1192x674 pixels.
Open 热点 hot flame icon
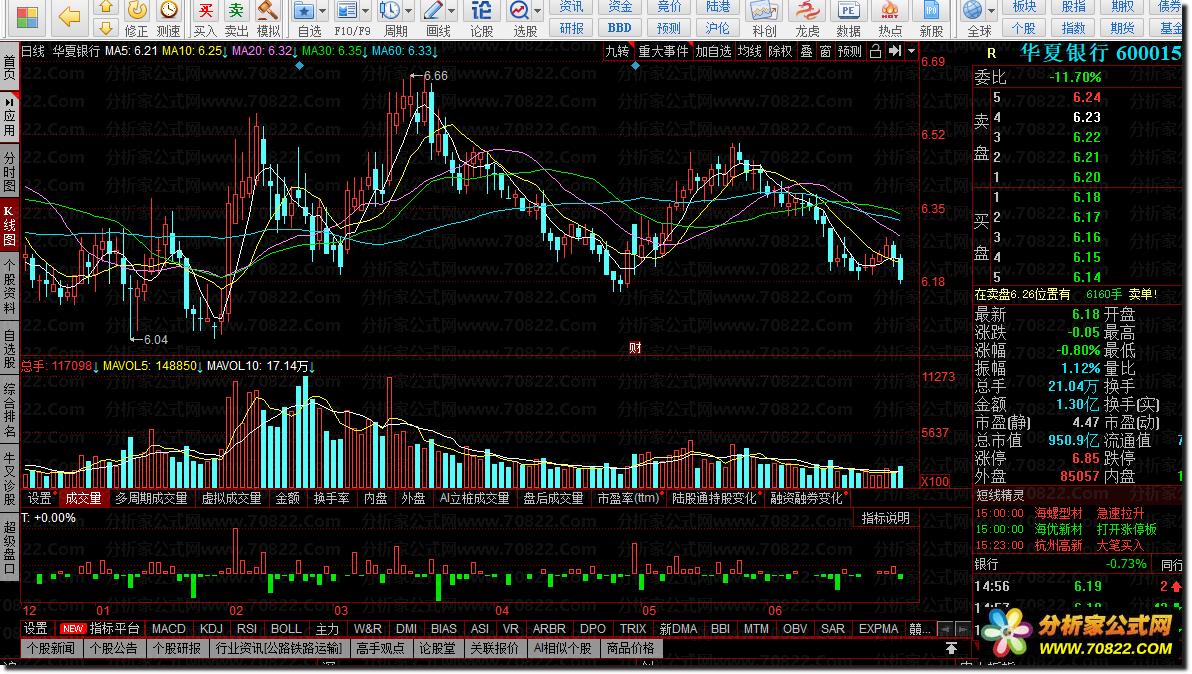pyautogui.click(x=889, y=11)
